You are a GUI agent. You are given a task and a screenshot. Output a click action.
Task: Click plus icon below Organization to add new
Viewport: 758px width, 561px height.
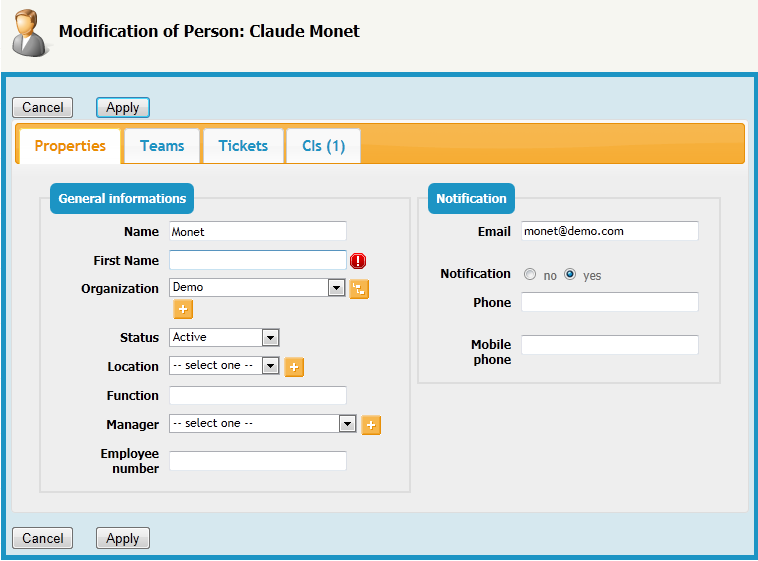point(183,310)
